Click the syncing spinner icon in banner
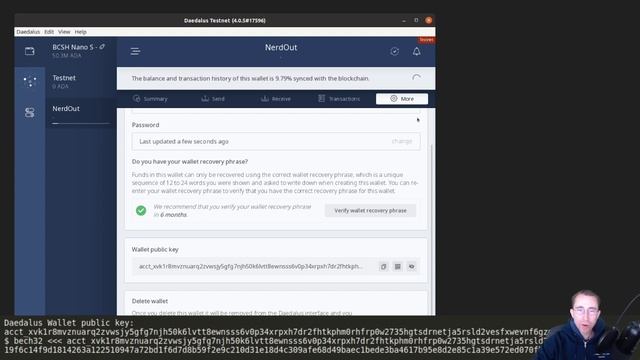Screen dimensions: 640x360 (x=416, y=78)
